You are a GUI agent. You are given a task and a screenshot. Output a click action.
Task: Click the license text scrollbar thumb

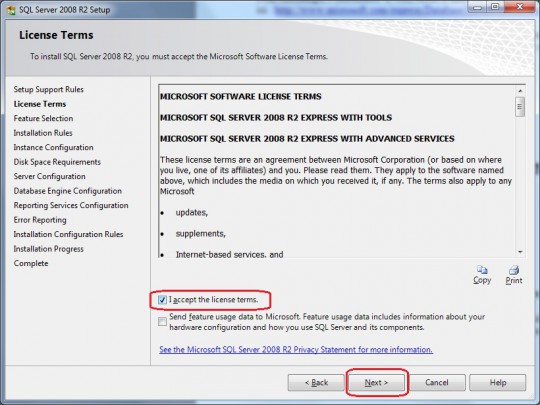(x=520, y=107)
